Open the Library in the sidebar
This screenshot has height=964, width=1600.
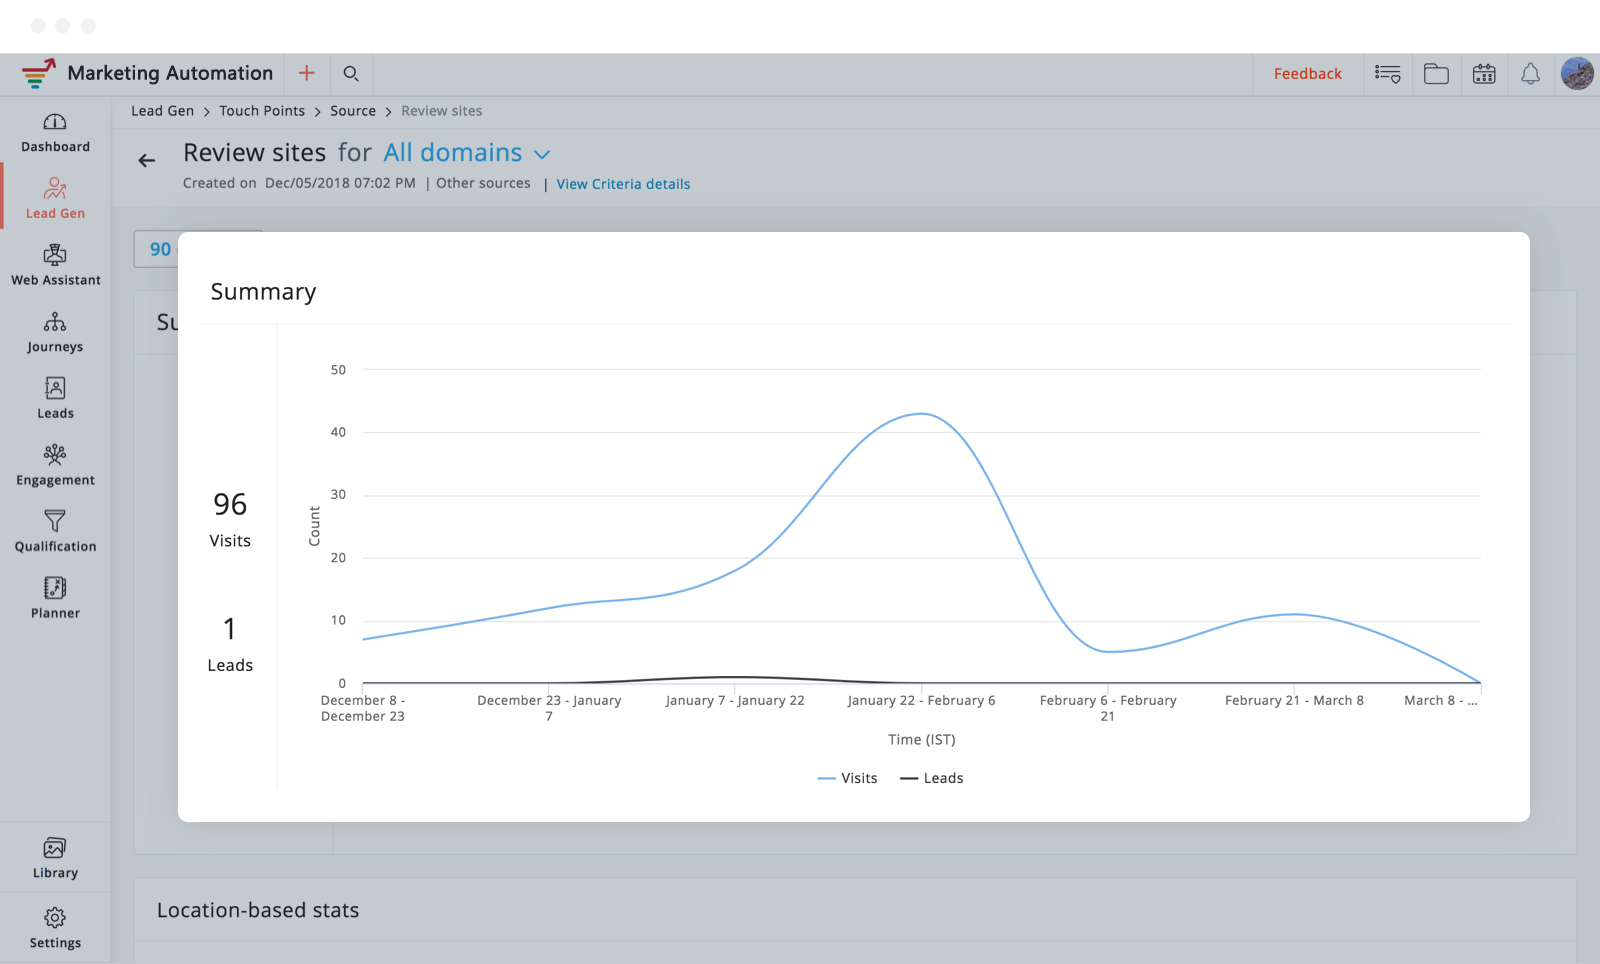55,858
